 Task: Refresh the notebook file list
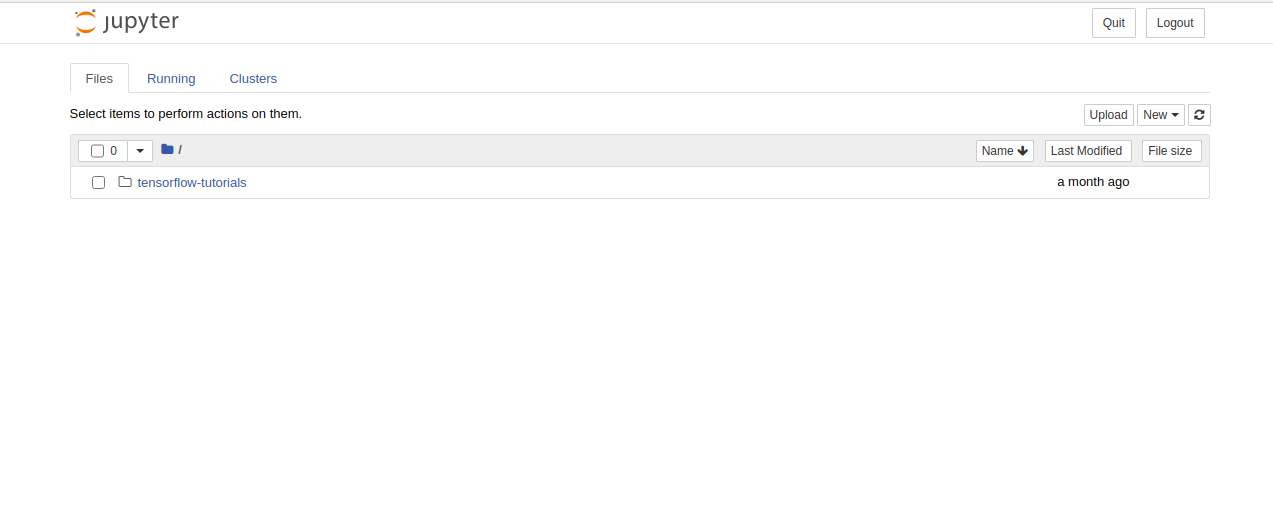pos(1199,115)
